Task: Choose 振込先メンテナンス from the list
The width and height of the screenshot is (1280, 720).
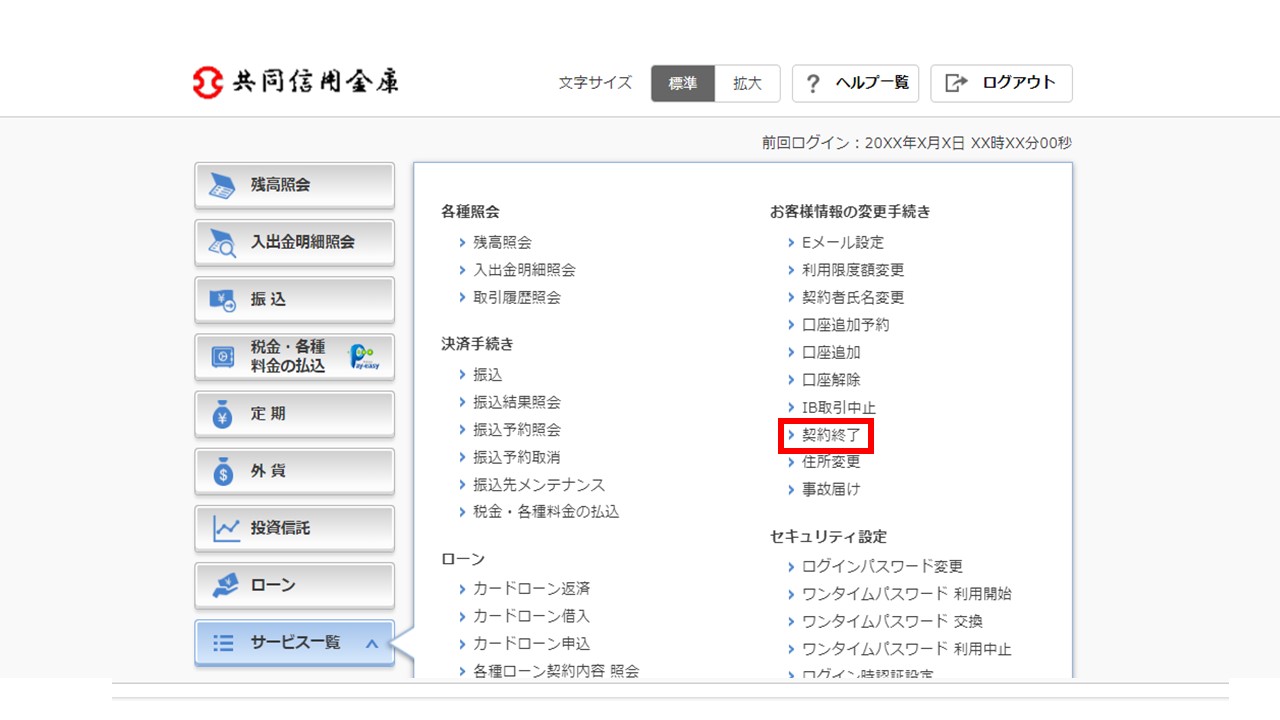Action: point(538,485)
